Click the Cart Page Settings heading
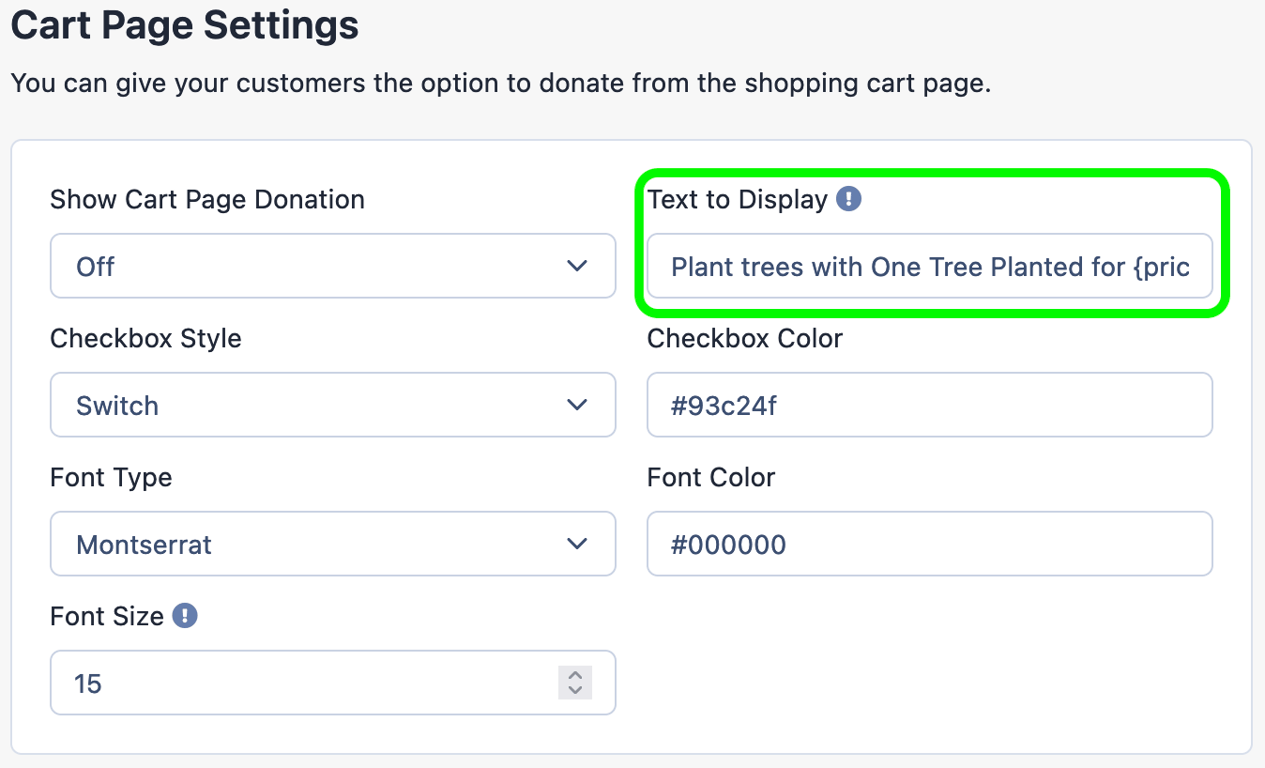Viewport: 1265px width, 768px height. [x=185, y=25]
